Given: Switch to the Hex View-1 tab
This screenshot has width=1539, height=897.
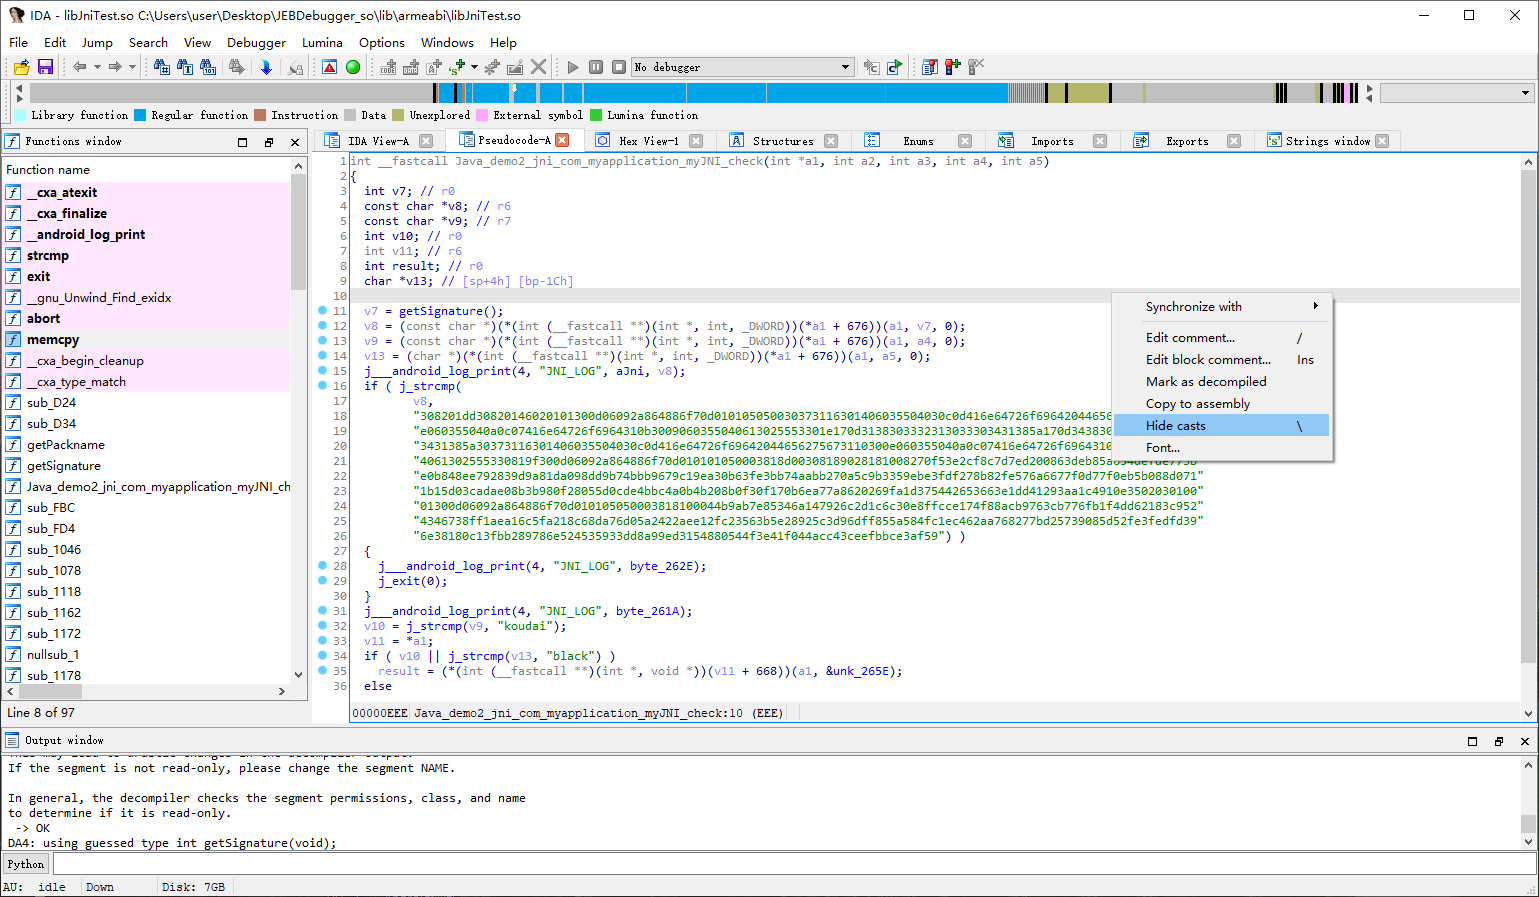Looking at the screenshot, I should [x=648, y=141].
